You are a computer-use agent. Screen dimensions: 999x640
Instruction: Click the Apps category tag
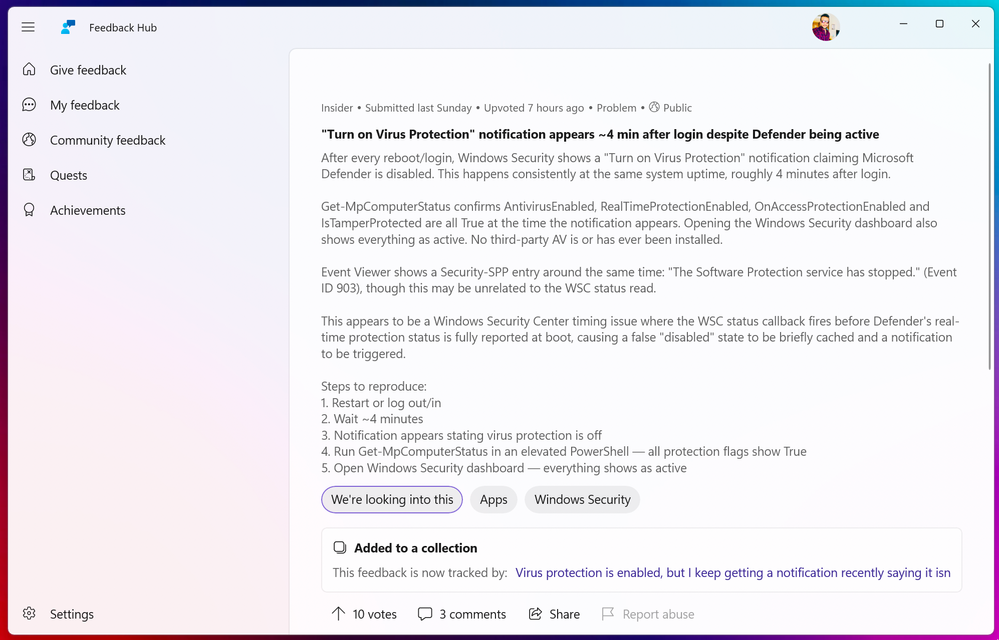pos(494,500)
